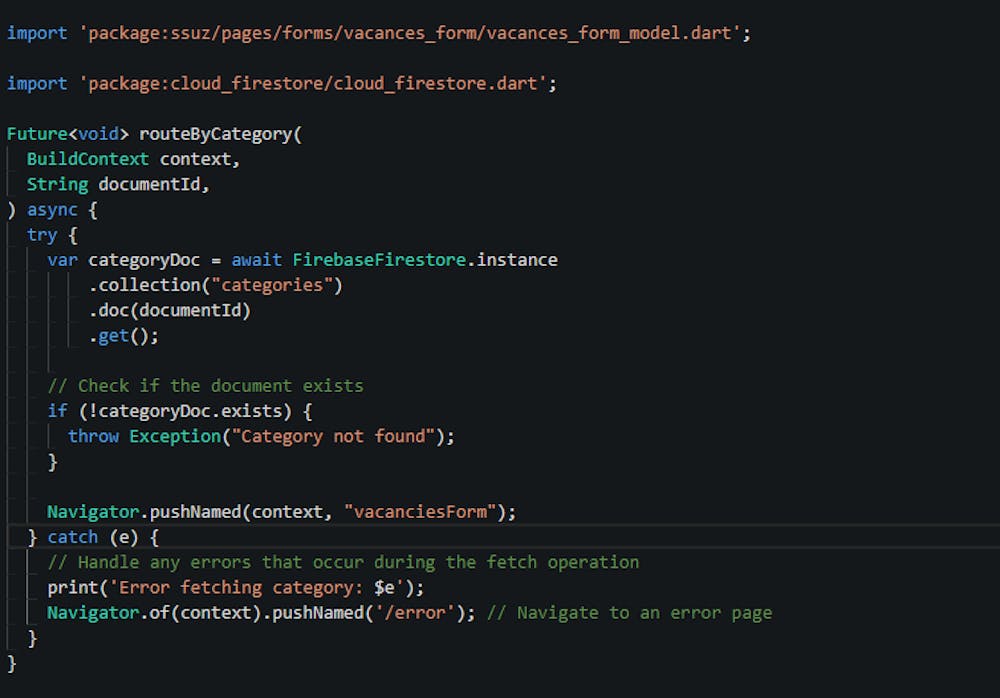Click the .doc(documentId) call
Viewport: 1000px width, 698px height.
pos(170,310)
